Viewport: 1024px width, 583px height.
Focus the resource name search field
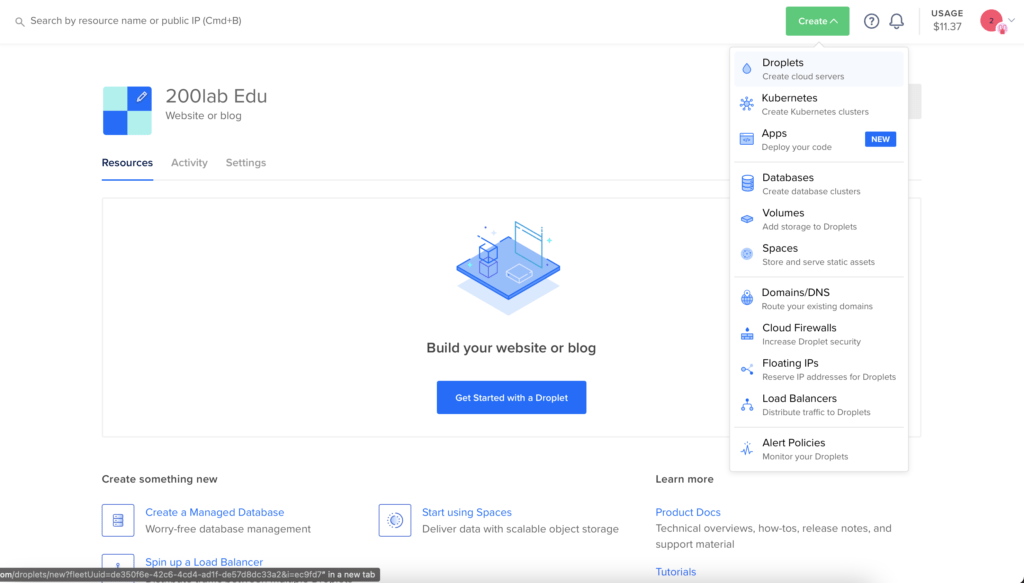click(x=136, y=21)
